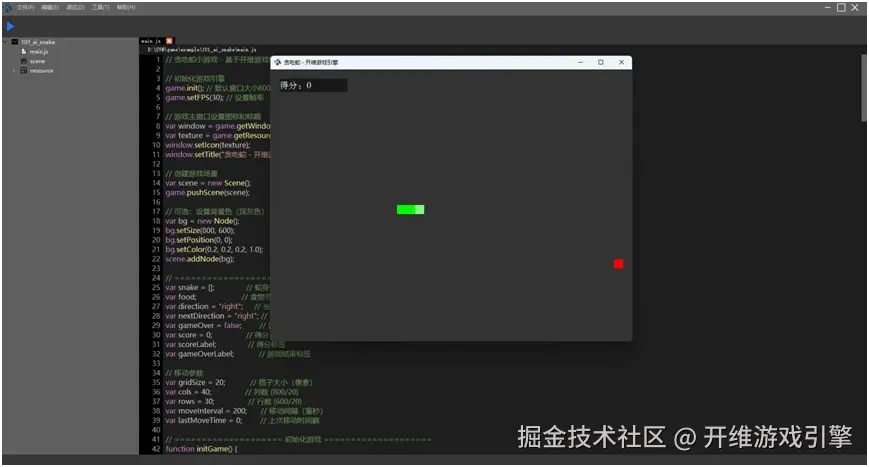Click line 36 'var cols = 40;'
Viewport: 869px width, 467px height.
pos(188,392)
